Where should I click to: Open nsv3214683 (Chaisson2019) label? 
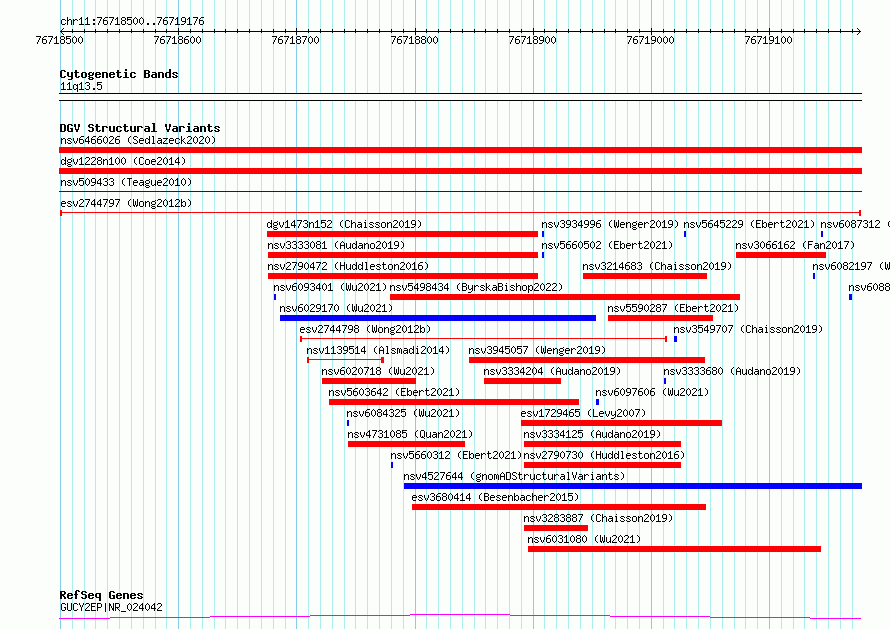coord(657,266)
